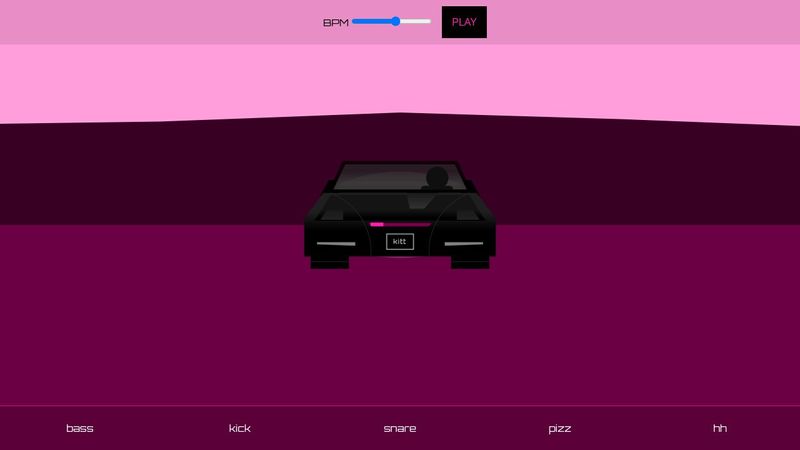Image resolution: width=800 pixels, height=450 pixels.
Task: Click the car's left headlight strip
Action: point(336,244)
